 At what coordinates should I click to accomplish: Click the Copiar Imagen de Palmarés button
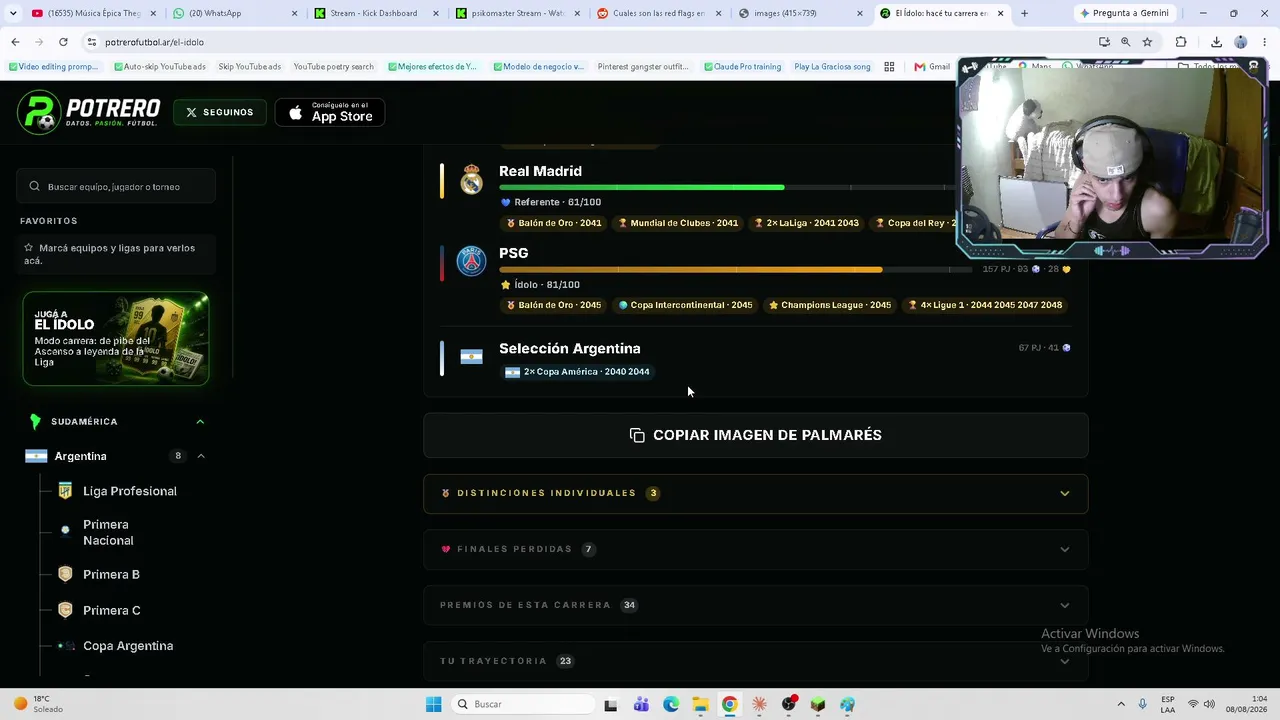click(x=756, y=435)
